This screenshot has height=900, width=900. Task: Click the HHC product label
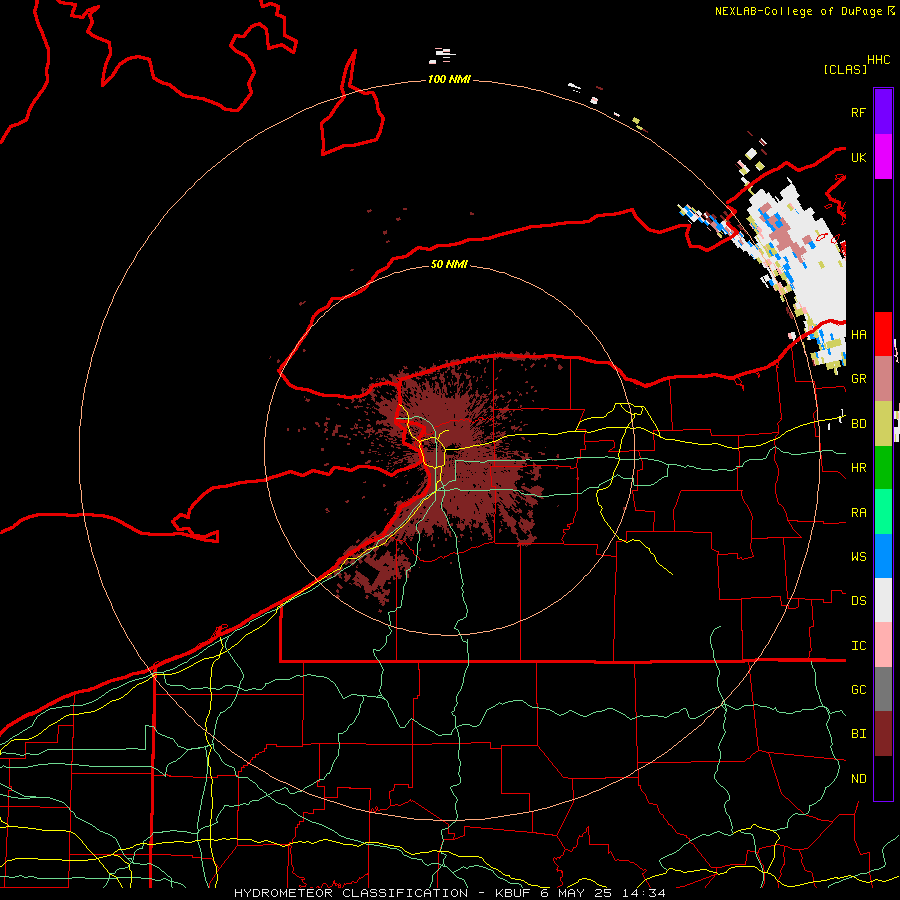[878, 60]
